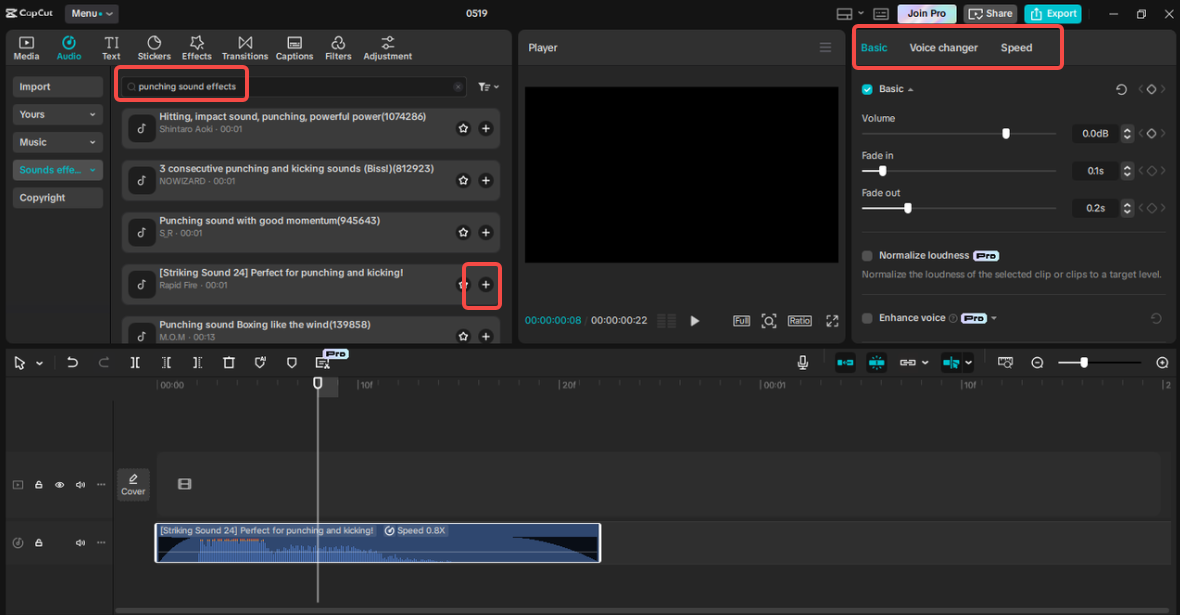Open the link options chevron in timeline toolbar
Image resolution: width=1180 pixels, height=615 pixels.
(925, 362)
